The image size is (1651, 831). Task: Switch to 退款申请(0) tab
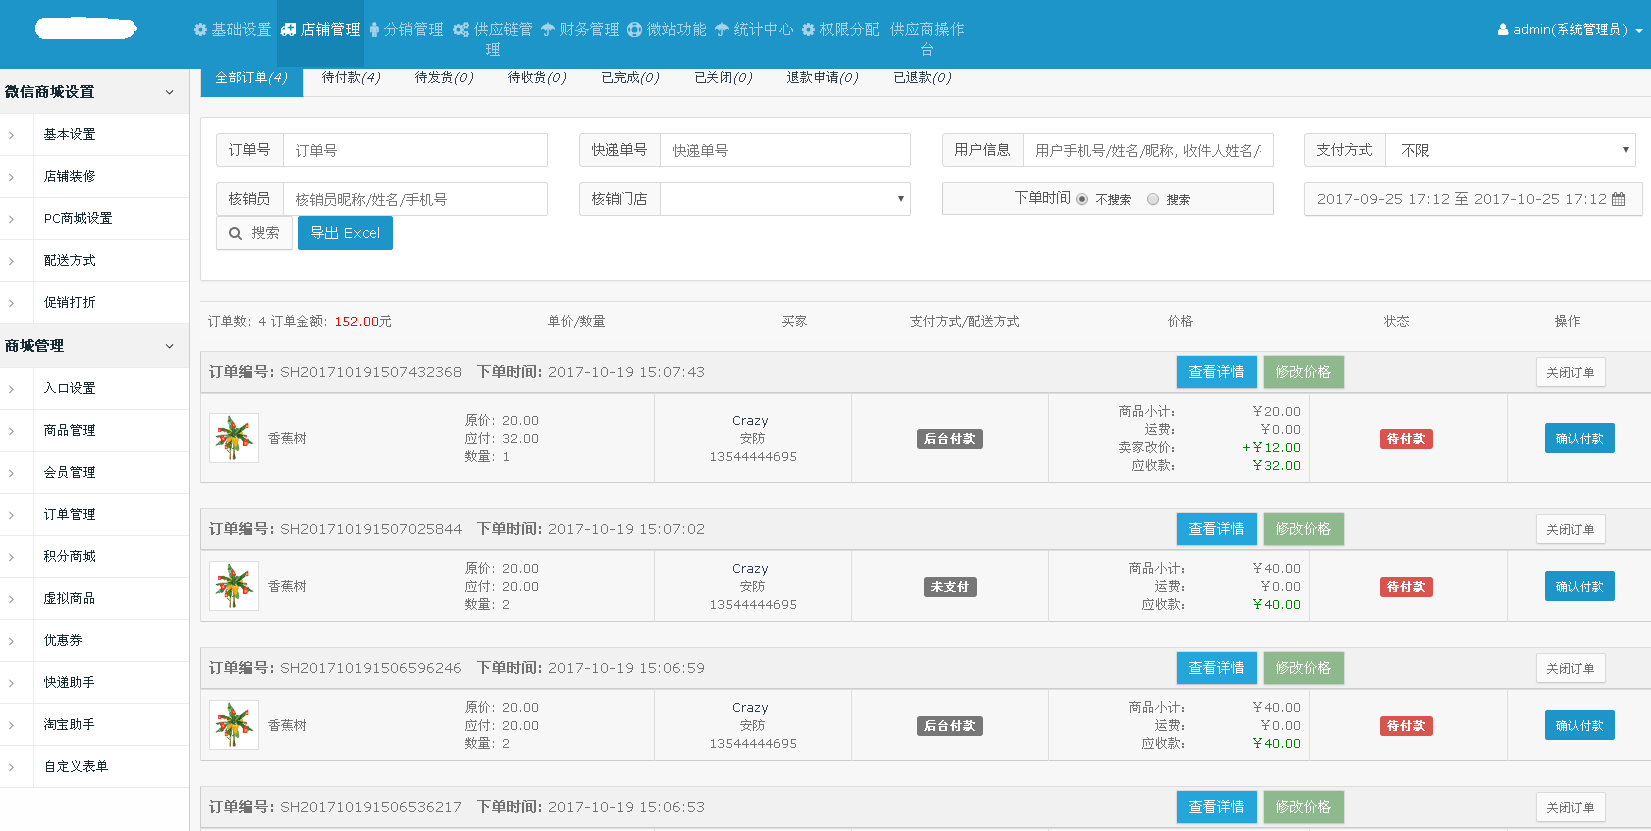coord(822,78)
